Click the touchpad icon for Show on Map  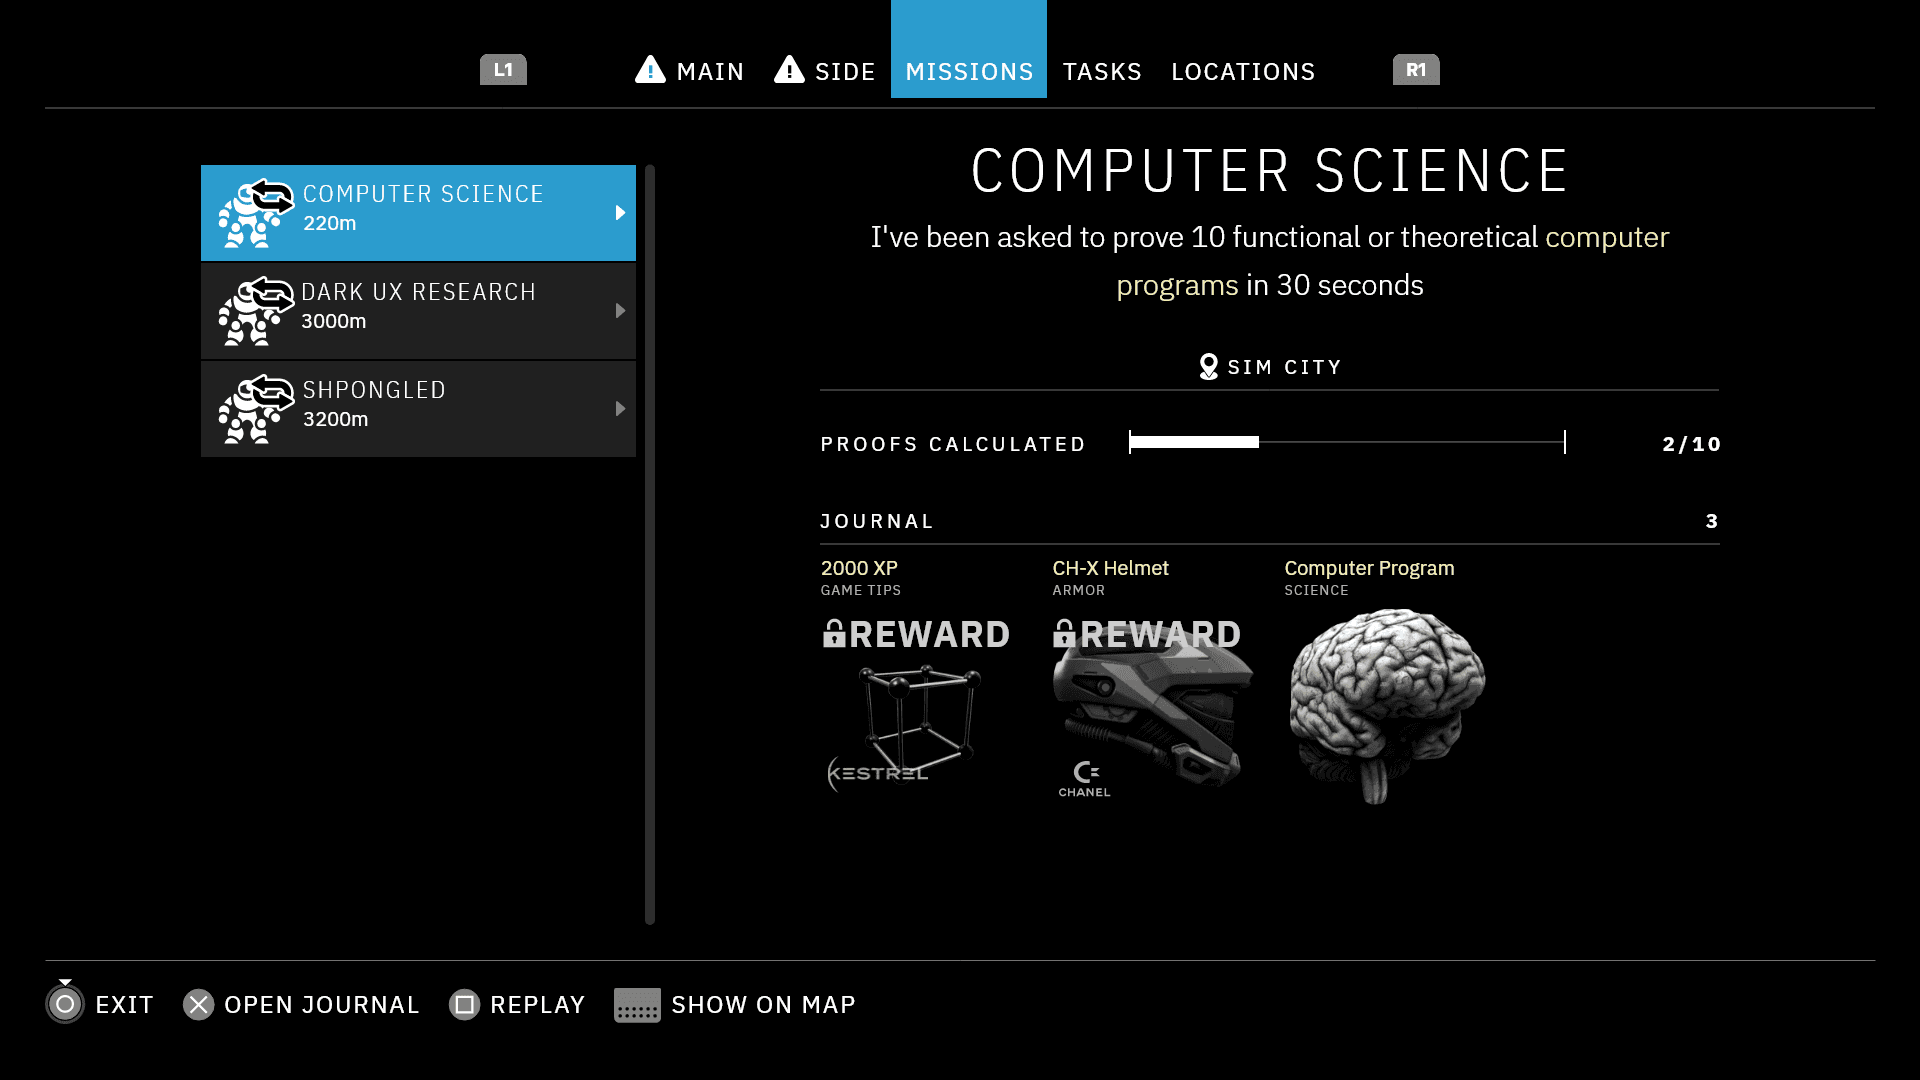click(637, 1005)
